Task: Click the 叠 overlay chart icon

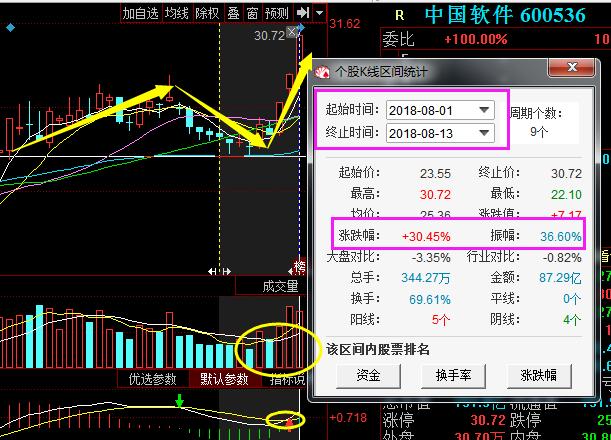Action: click(232, 13)
